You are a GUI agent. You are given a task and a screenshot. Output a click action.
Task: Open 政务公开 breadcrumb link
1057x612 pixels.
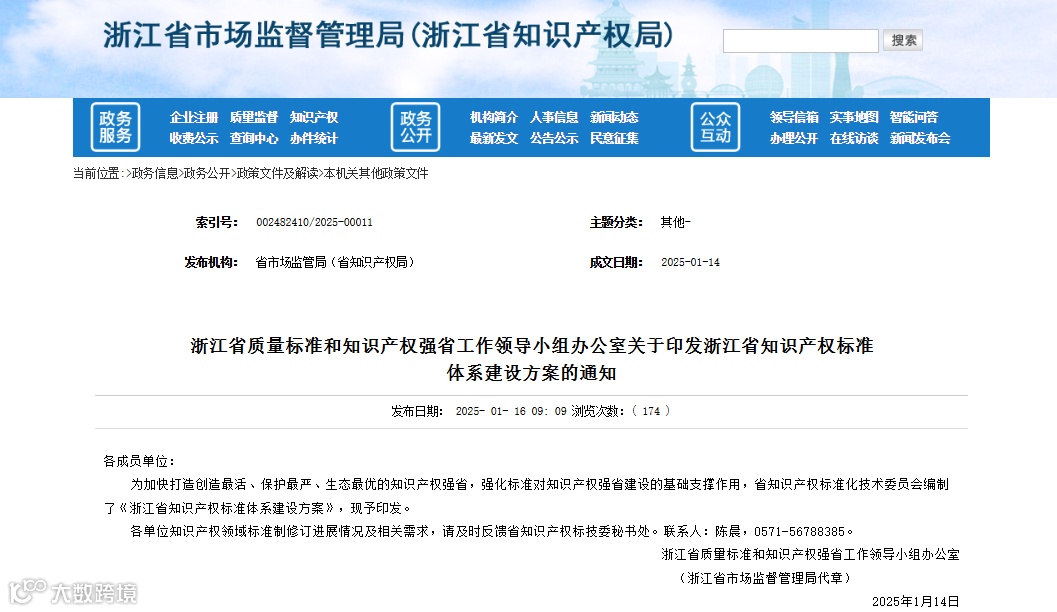[208, 173]
